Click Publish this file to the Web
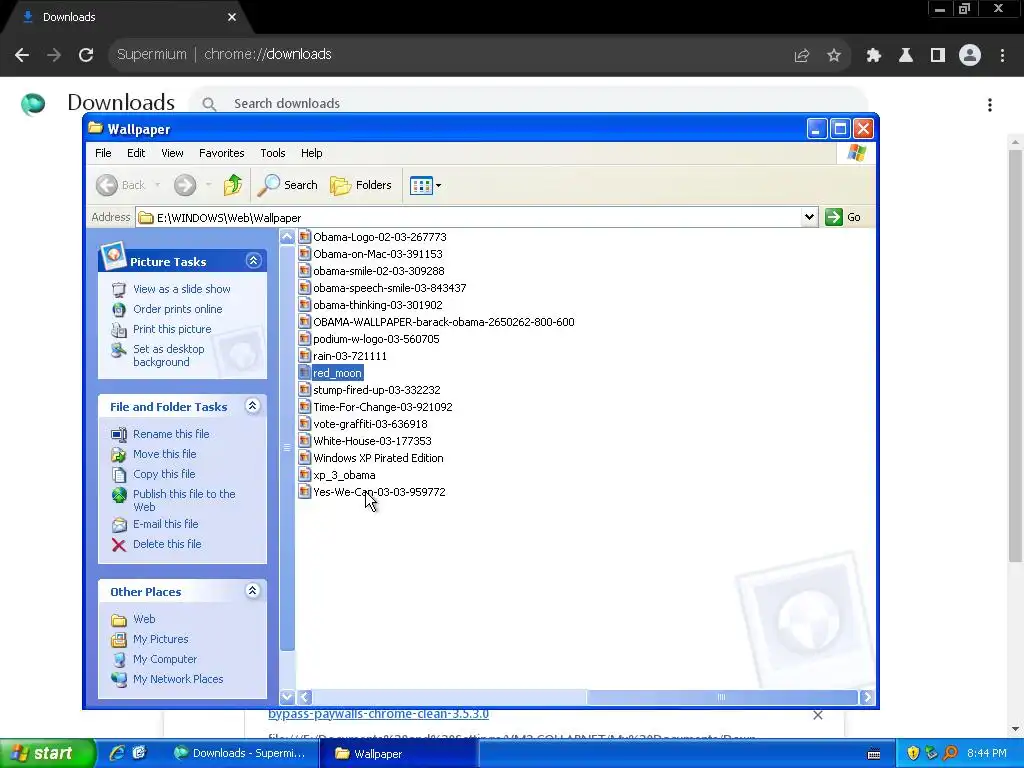Screen dimensions: 1024x768 (184, 500)
